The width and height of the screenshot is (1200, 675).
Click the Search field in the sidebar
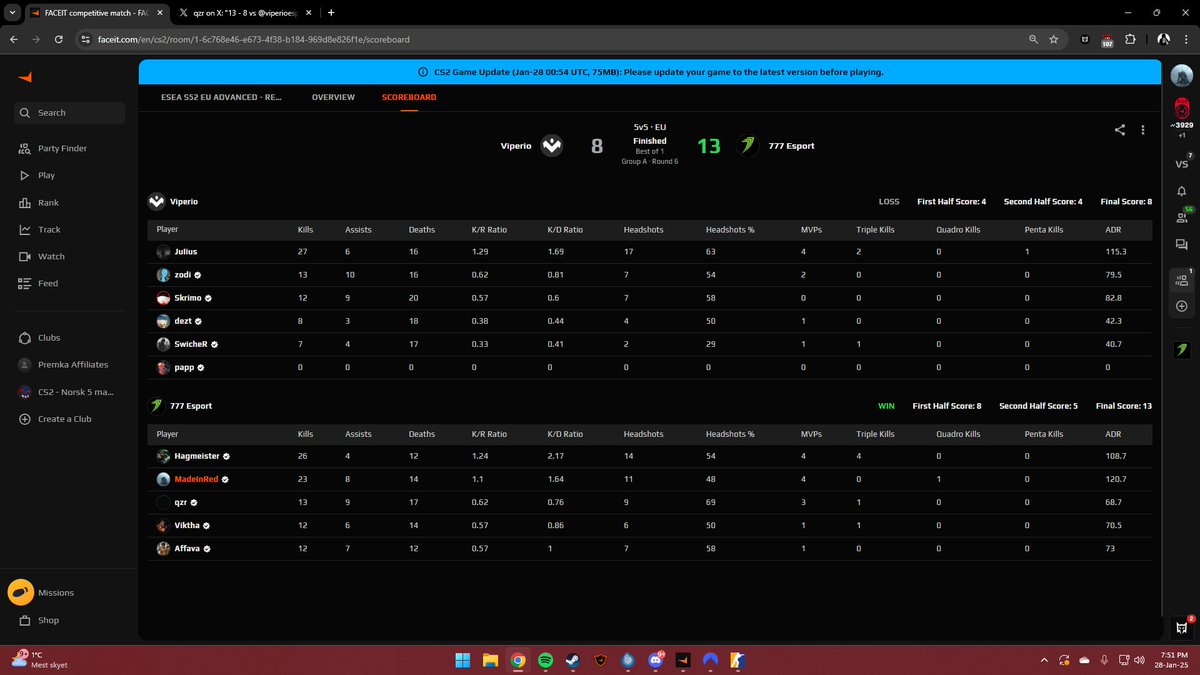point(70,113)
